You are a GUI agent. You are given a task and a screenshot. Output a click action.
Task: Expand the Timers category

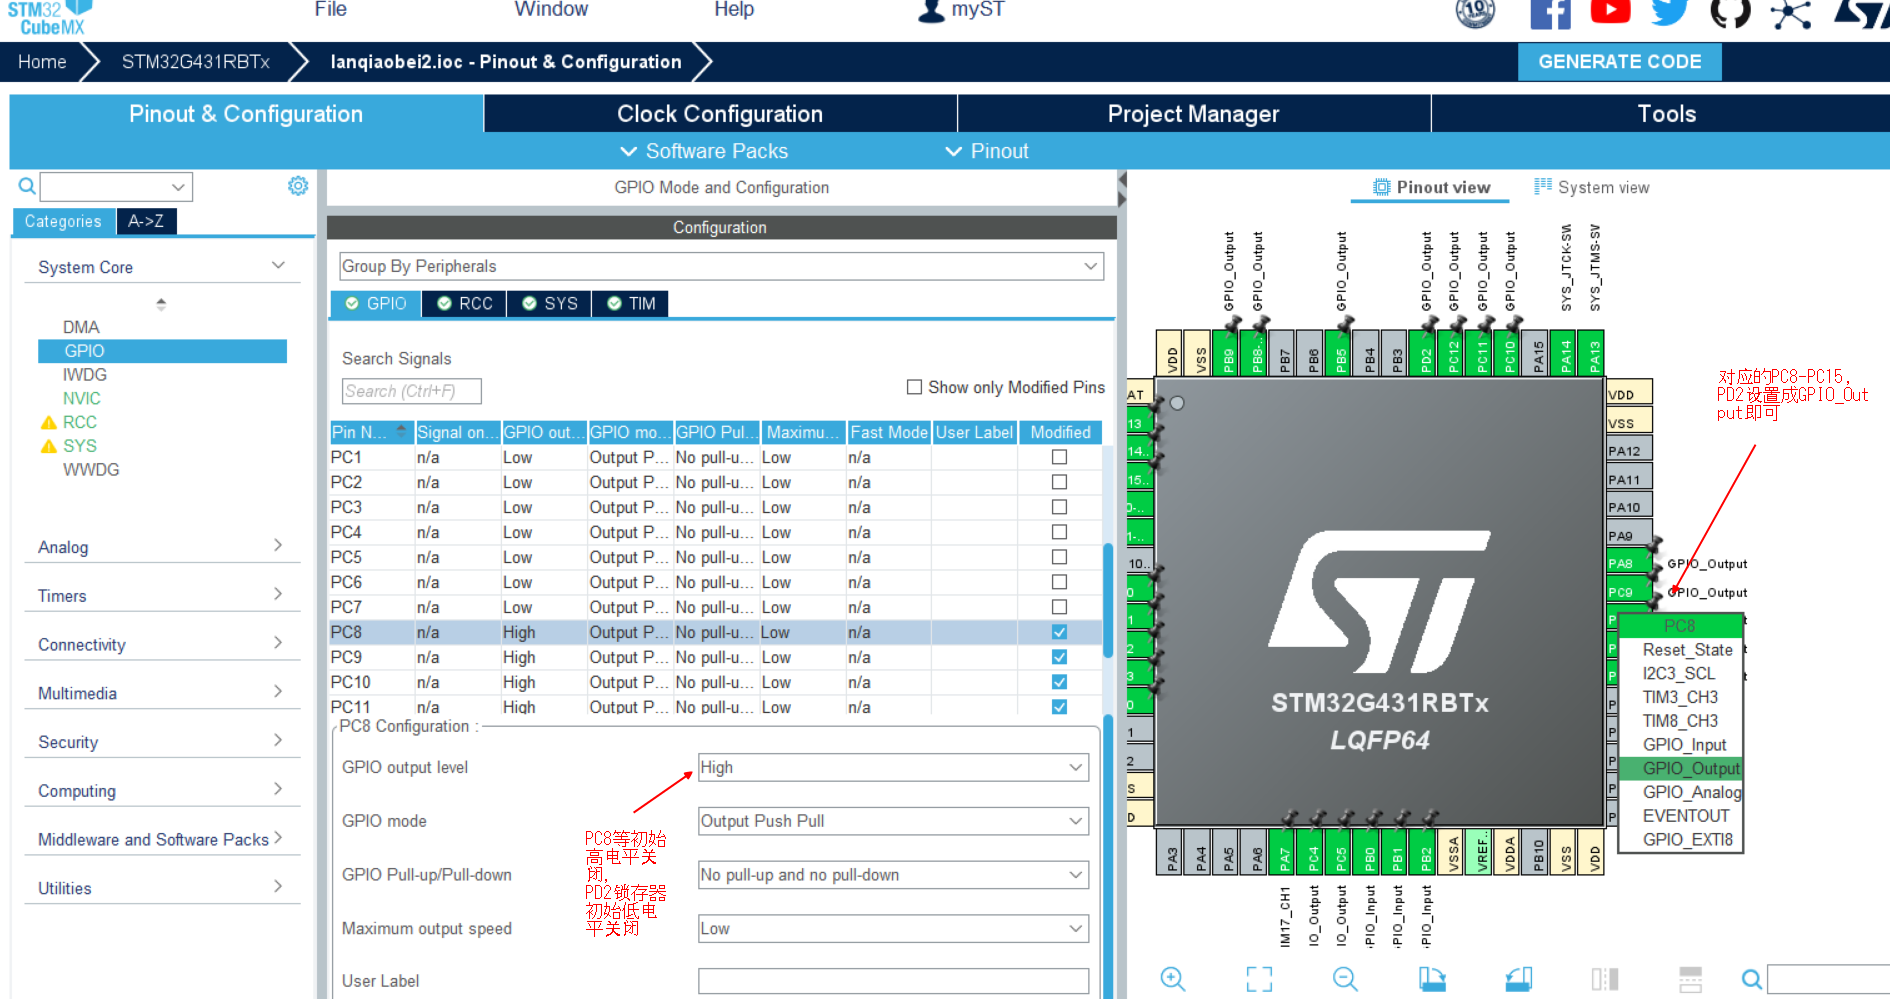point(160,596)
